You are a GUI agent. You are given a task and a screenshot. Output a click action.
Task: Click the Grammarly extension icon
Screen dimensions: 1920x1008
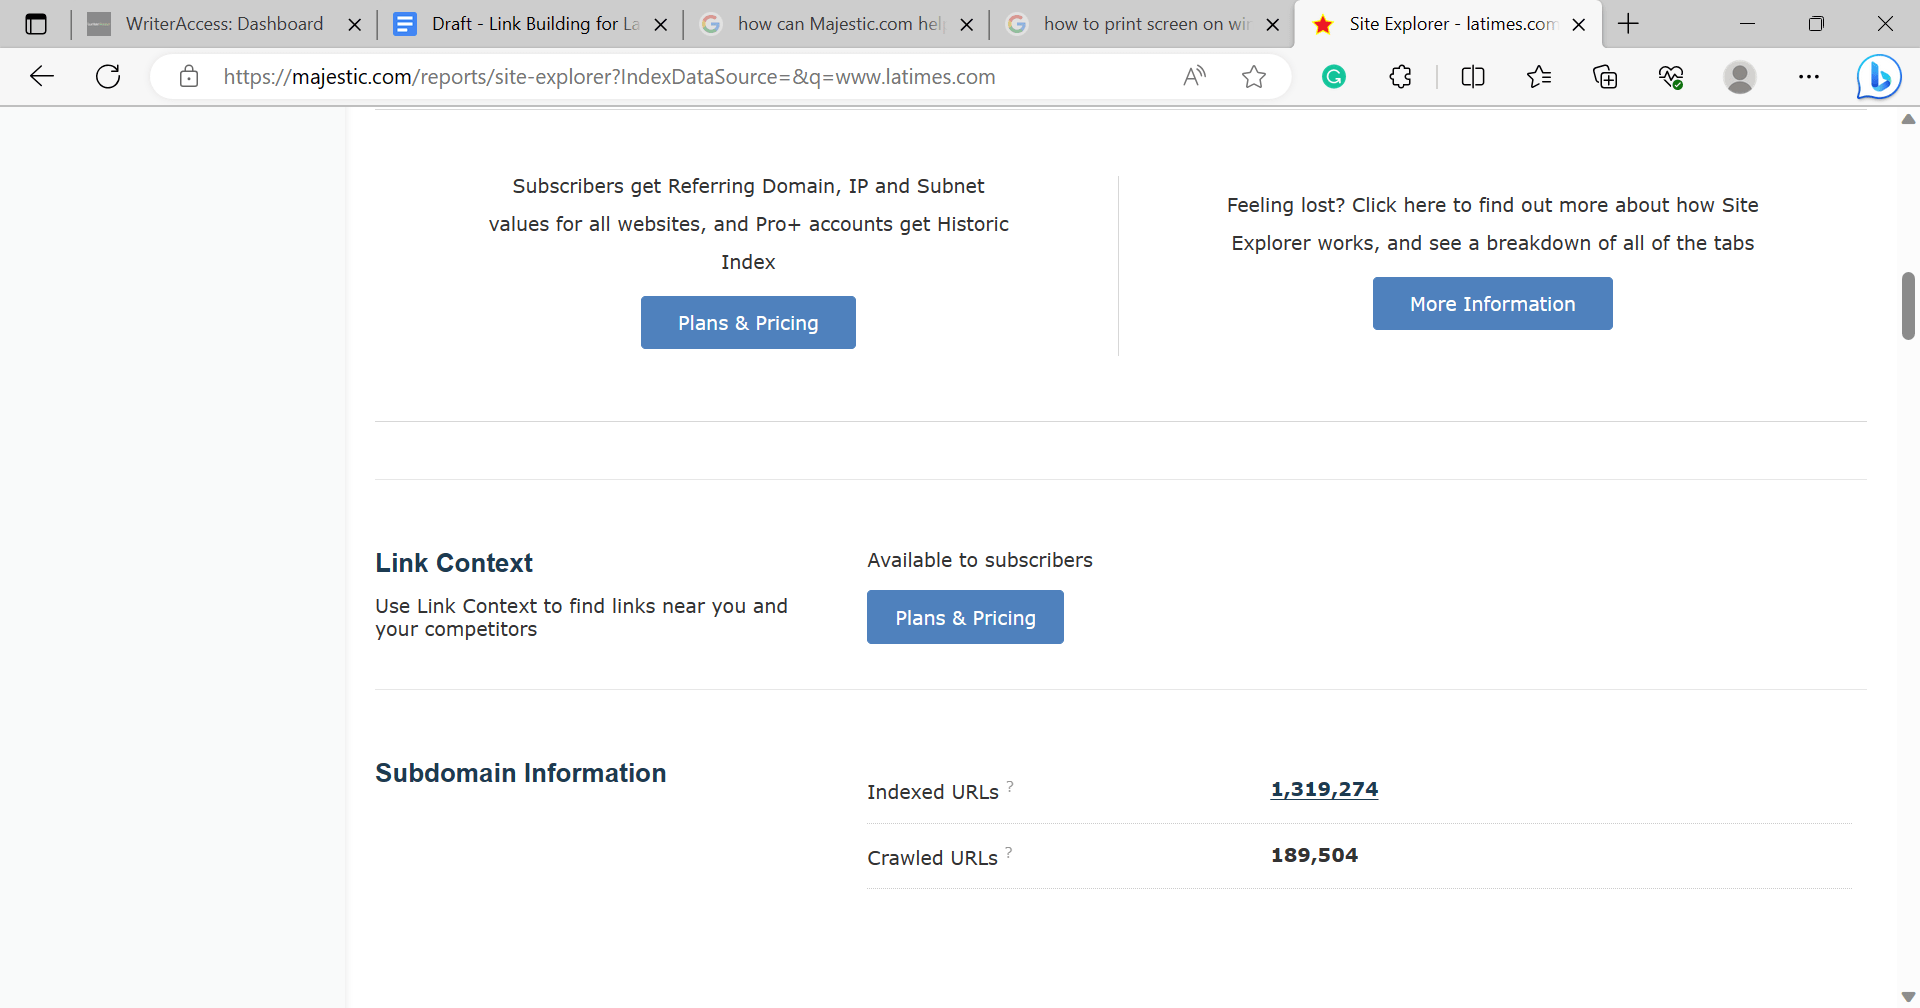[1333, 76]
